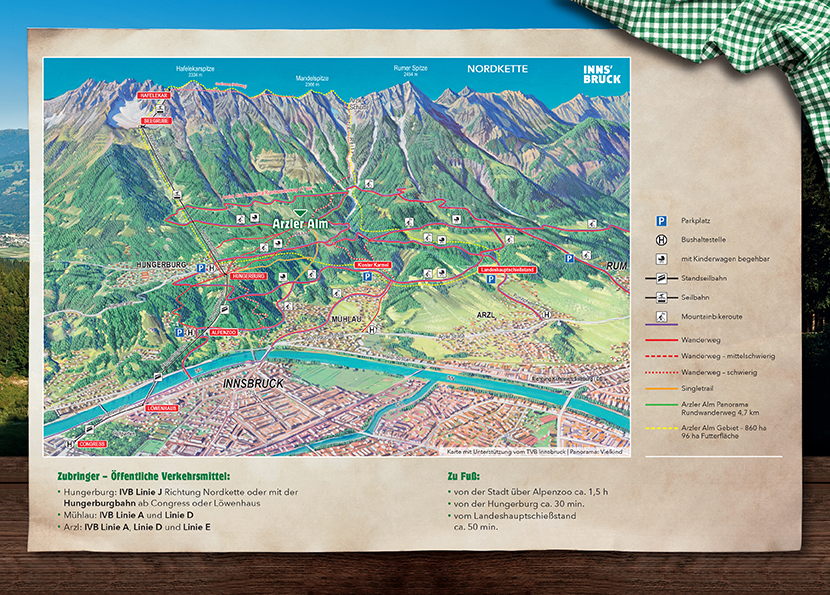Select the red Landeshauptschießstand label
830x595 pixels.
pyautogui.click(x=508, y=270)
